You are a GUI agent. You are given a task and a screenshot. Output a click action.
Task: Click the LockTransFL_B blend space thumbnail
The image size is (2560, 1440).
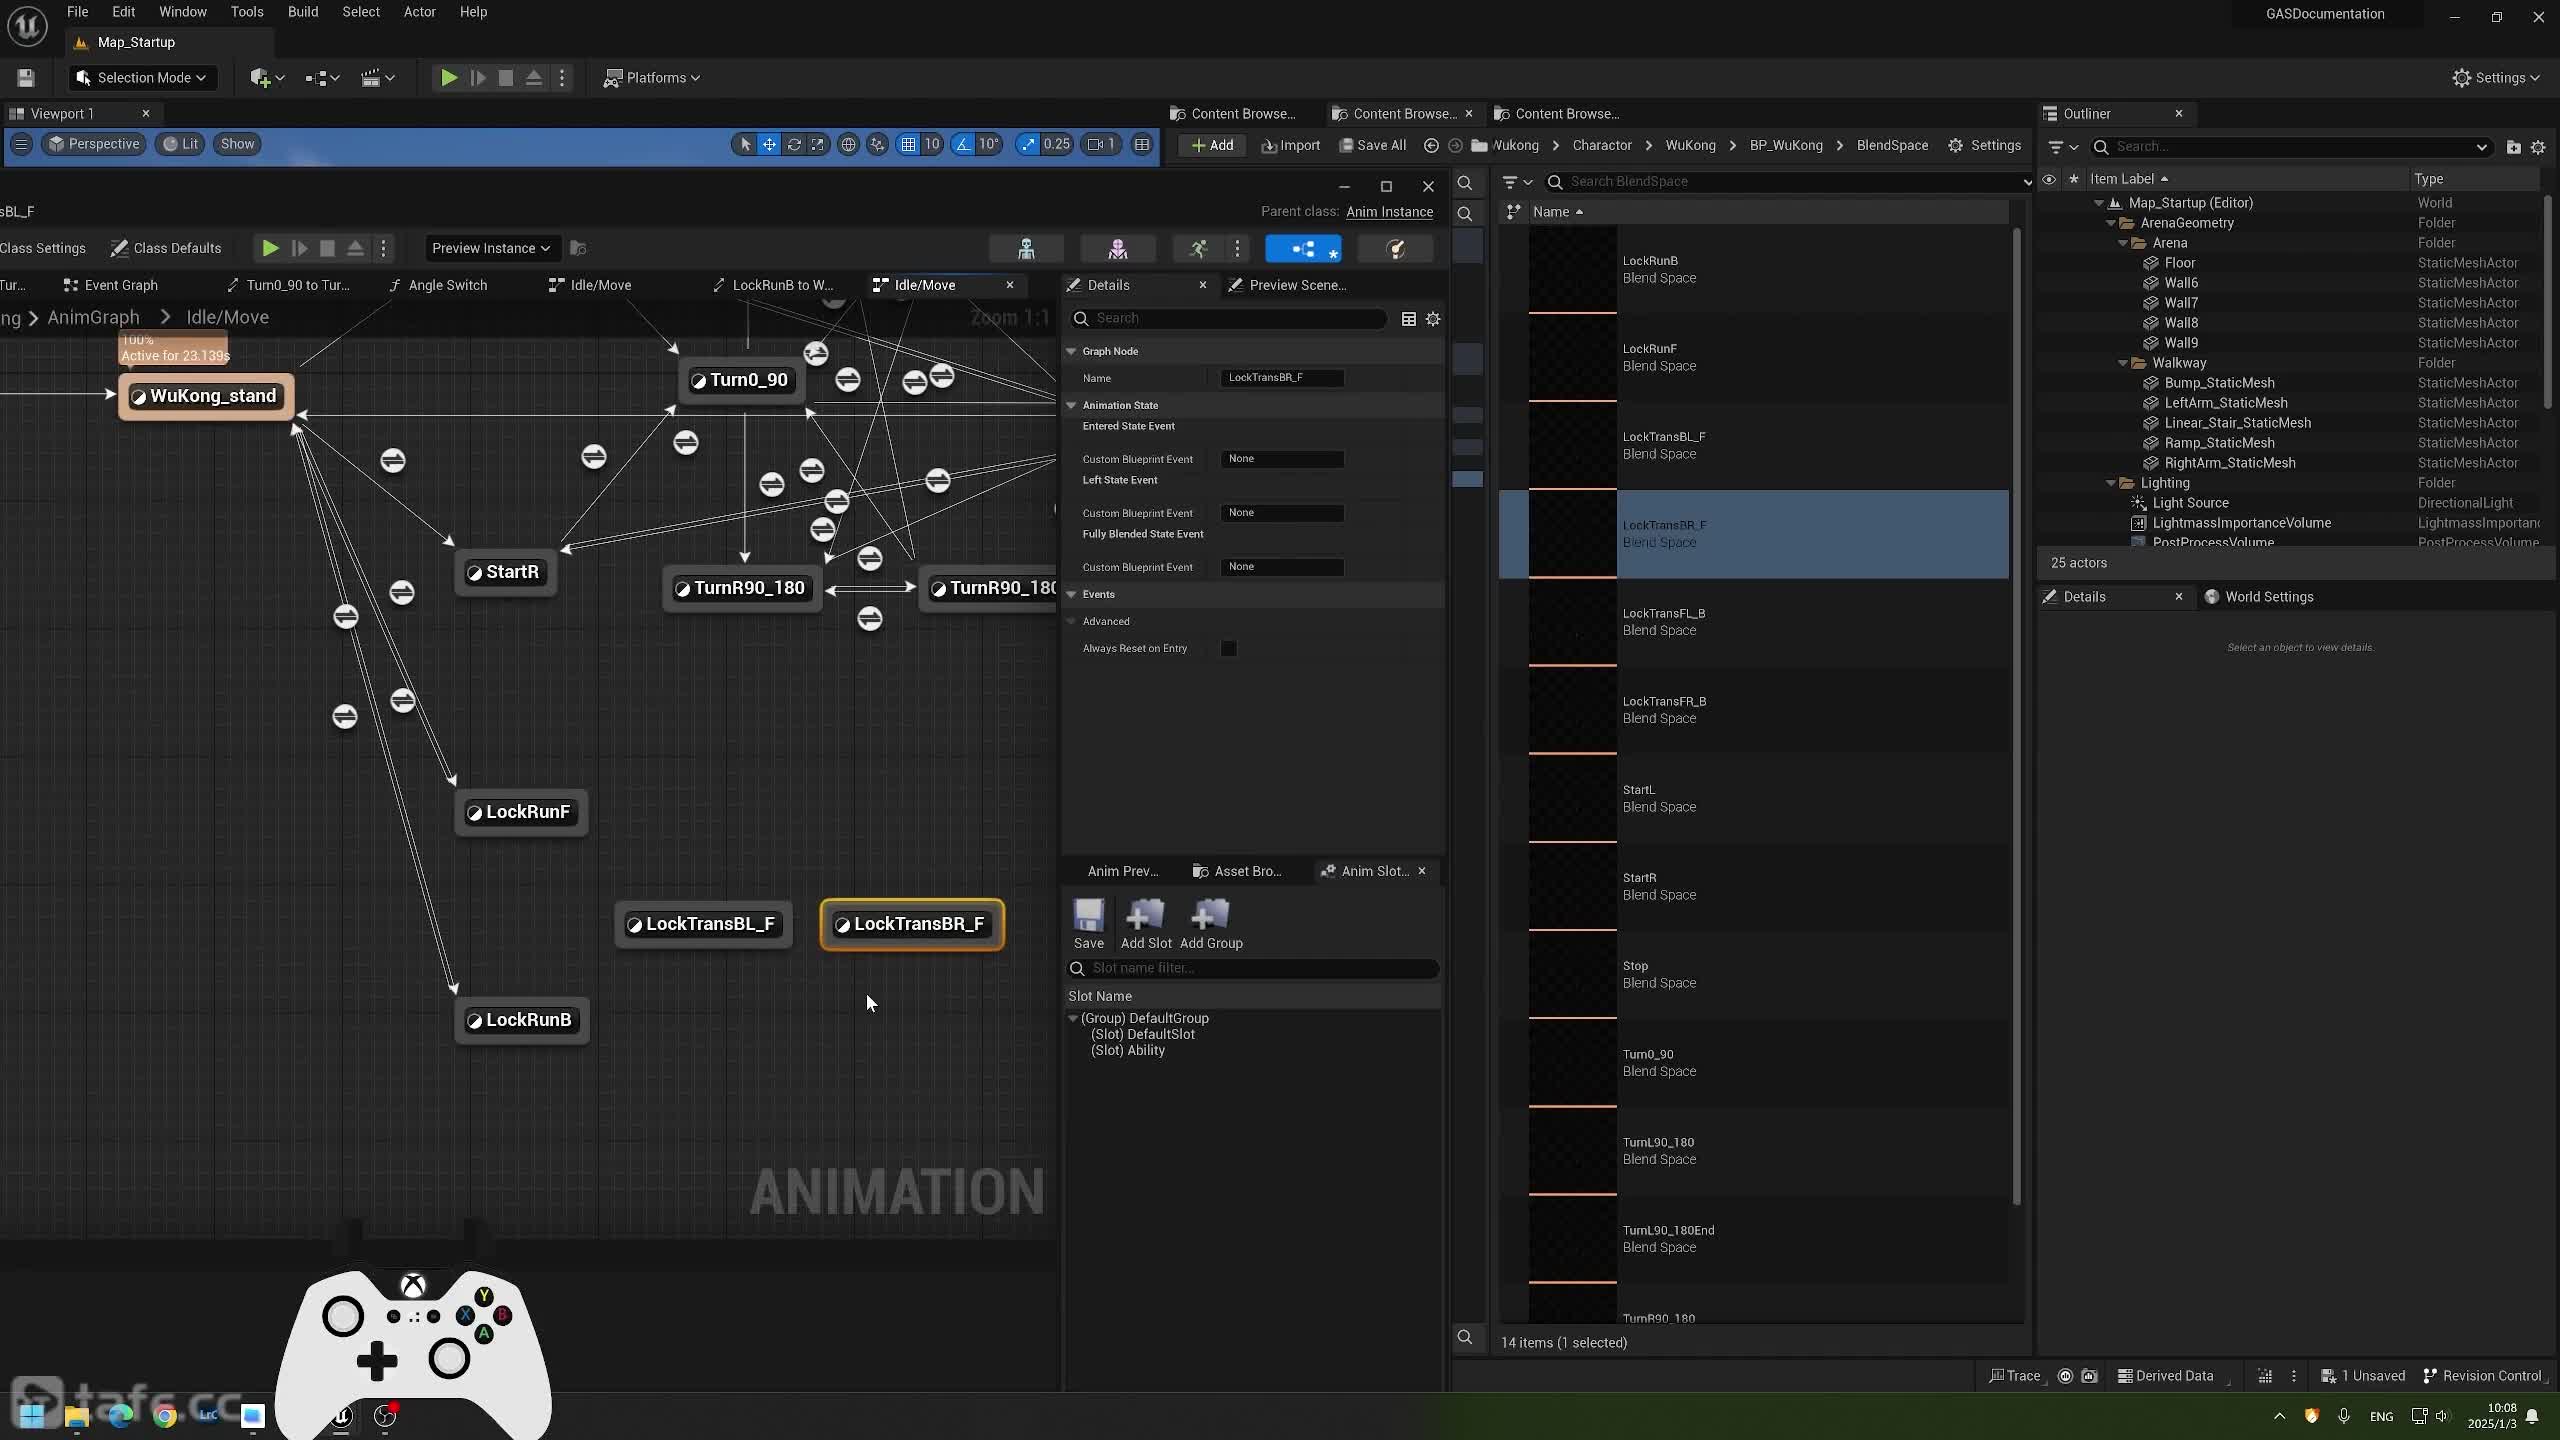(1572, 622)
